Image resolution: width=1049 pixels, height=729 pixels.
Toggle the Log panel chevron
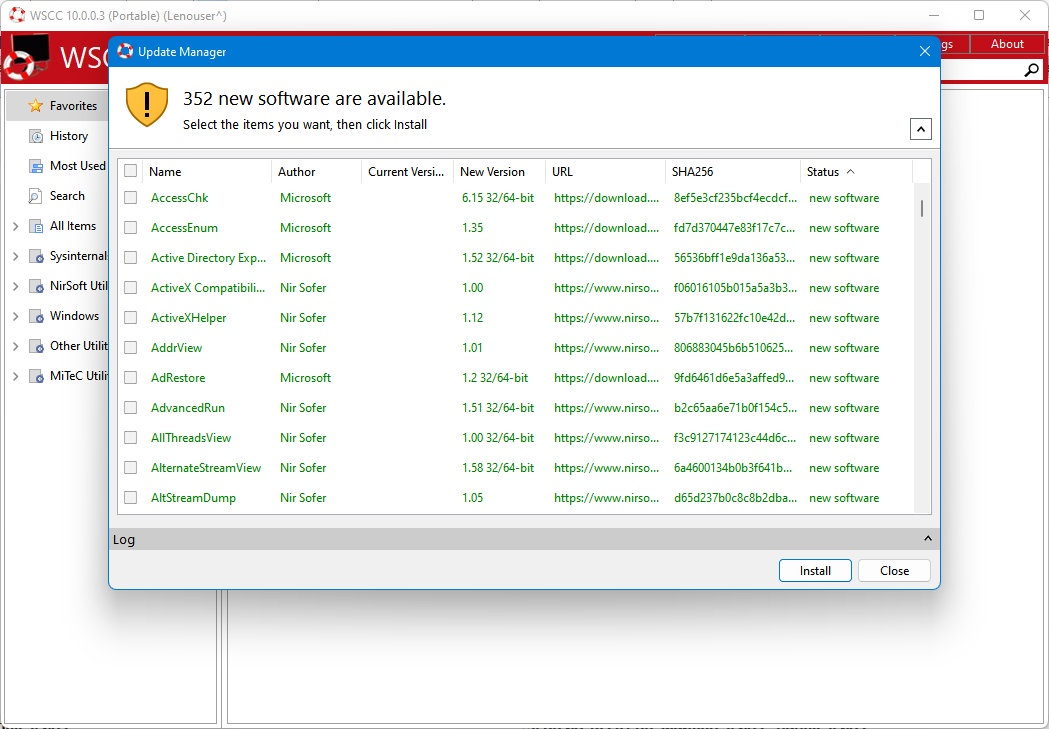tap(928, 538)
